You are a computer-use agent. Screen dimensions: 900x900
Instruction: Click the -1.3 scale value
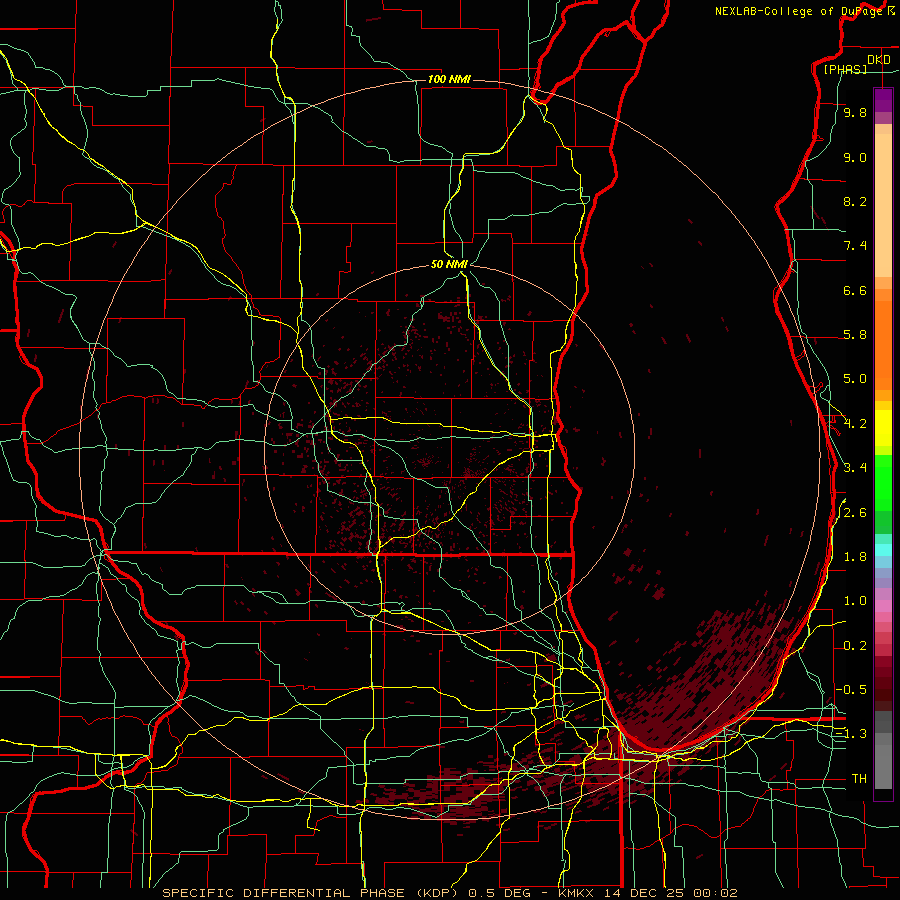[x=851, y=734]
